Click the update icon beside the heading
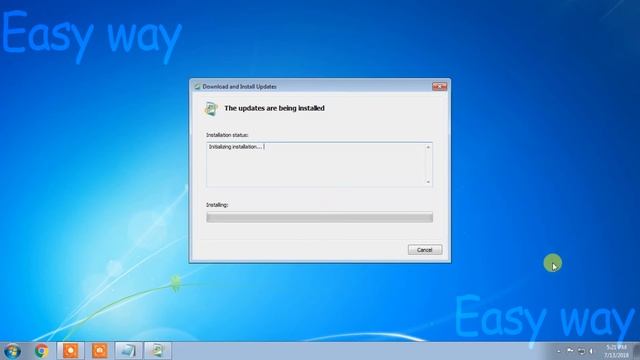 (211, 109)
